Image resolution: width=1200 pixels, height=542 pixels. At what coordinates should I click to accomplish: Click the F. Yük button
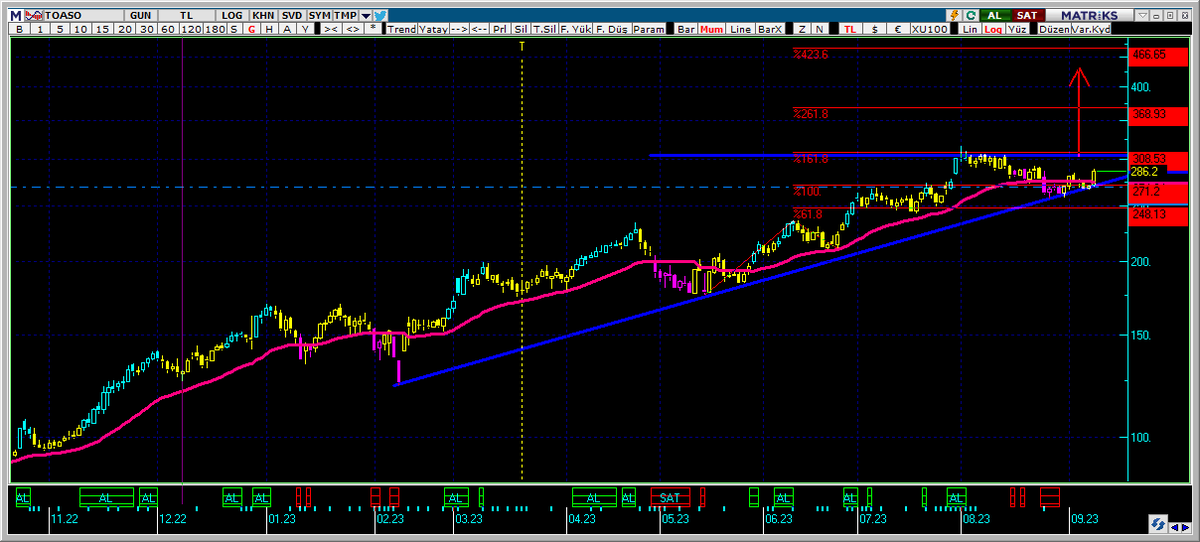[x=576, y=29]
